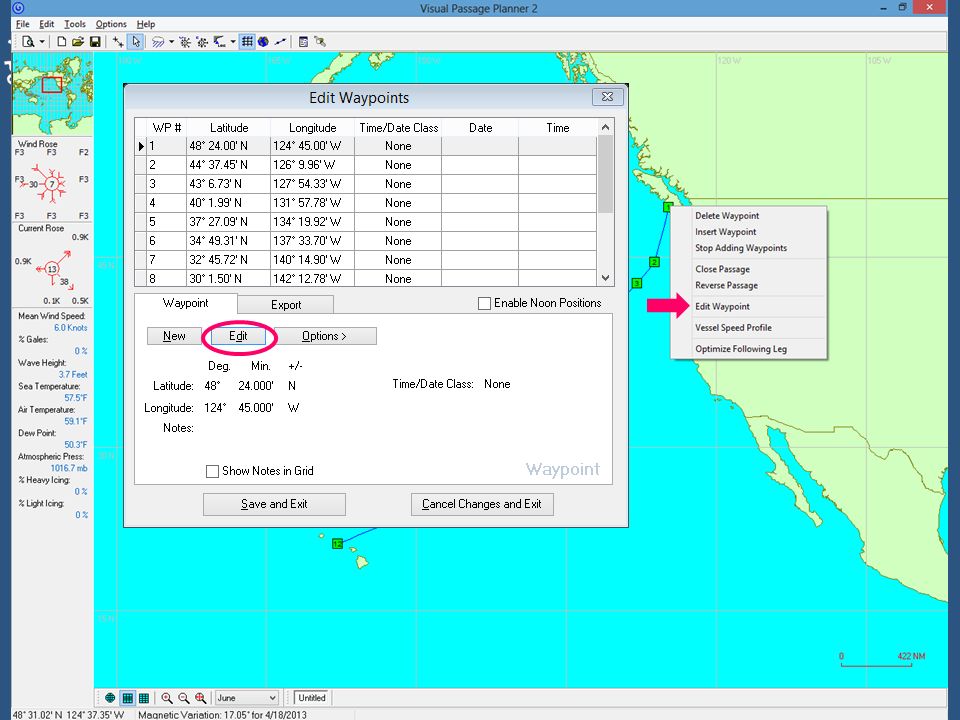Image resolution: width=960 pixels, height=720 pixels.
Task: Click the Latitude column header
Action: click(x=228, y=127)
